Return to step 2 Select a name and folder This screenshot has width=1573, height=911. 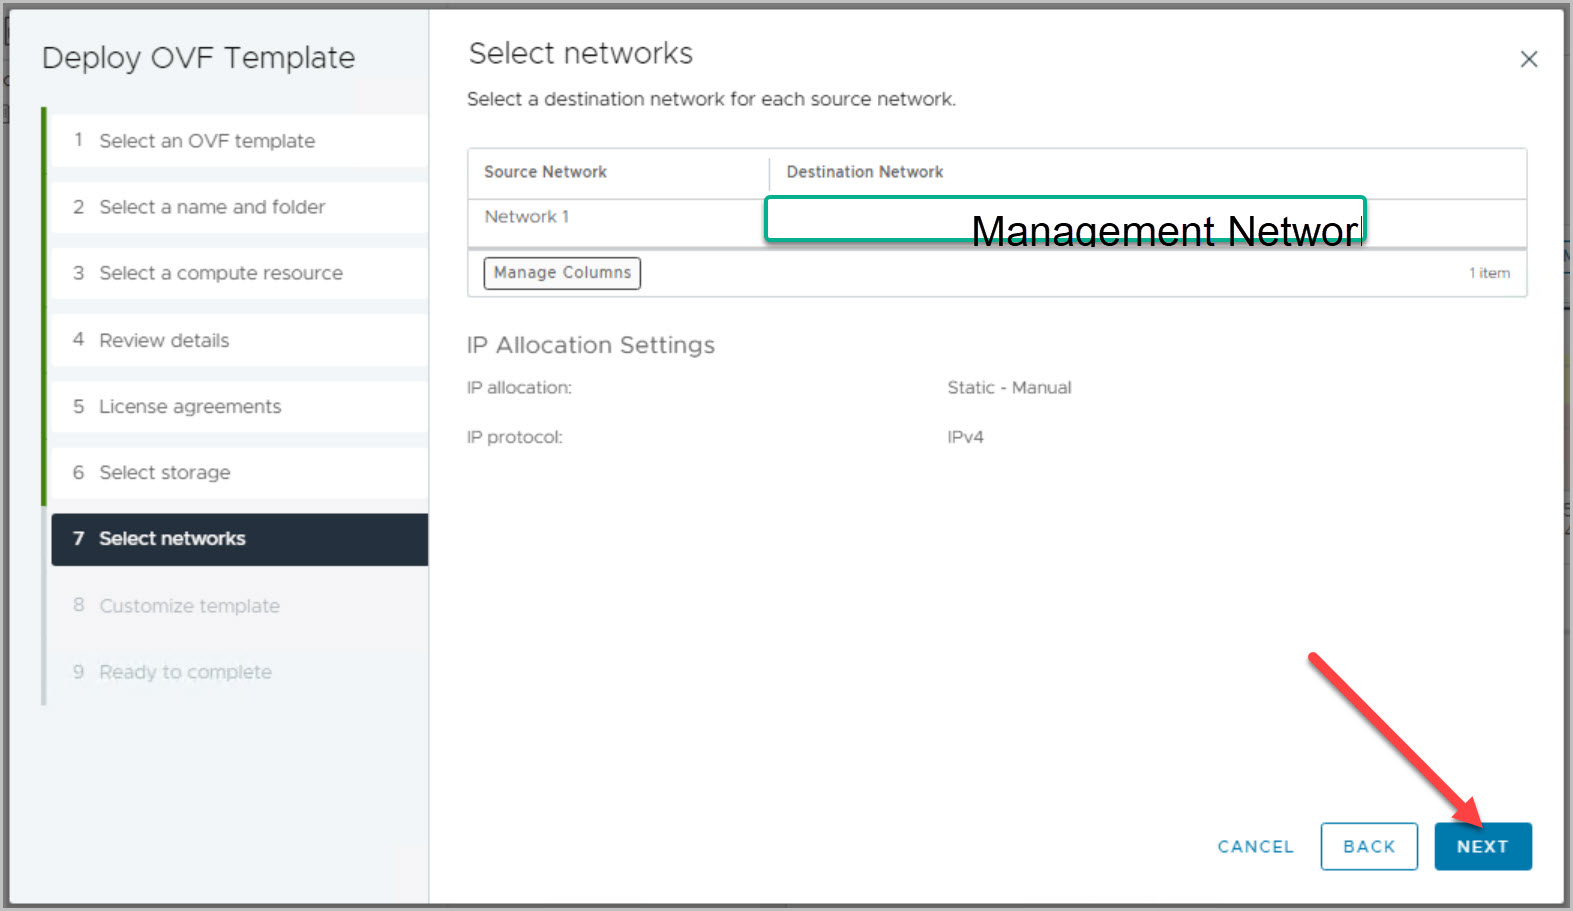coord(212,207)
